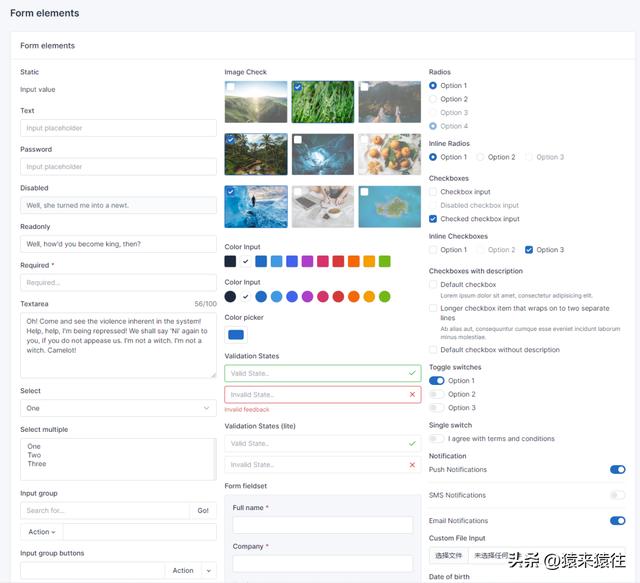Enable Option 2 under Toggle switches

coord(436,395)
